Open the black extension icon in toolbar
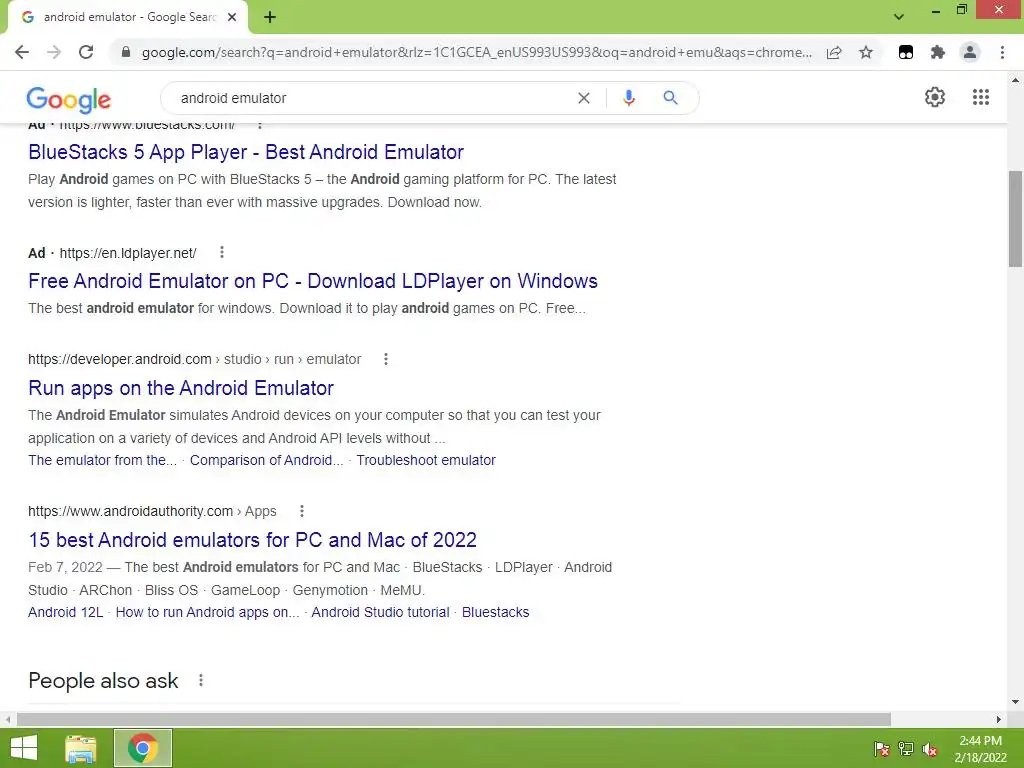Screen dimensions: 1024x768 point(906,52)
